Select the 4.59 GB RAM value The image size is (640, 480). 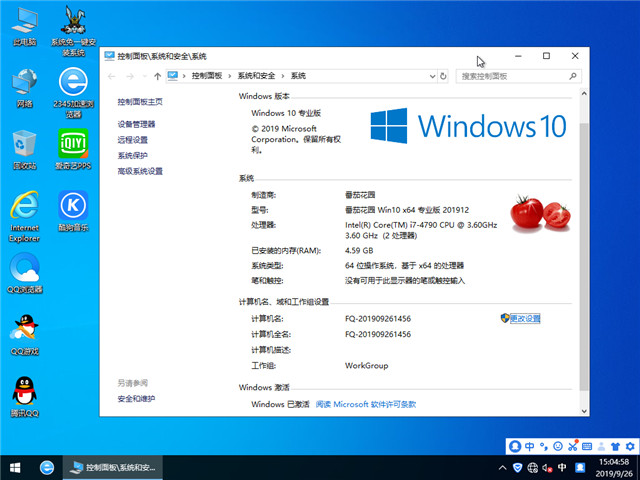coord(359,251)
